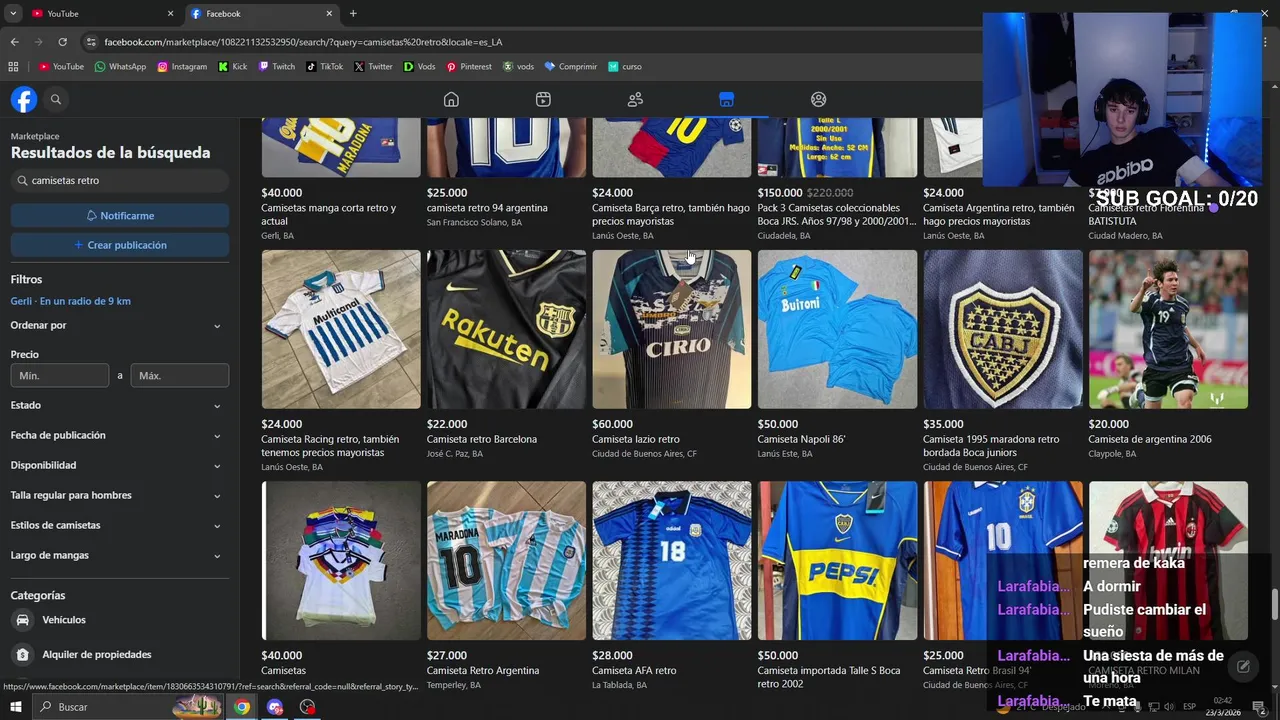Click the Vehículos category icon
This screenshot has height=720, width=1280.
(22, 620)
